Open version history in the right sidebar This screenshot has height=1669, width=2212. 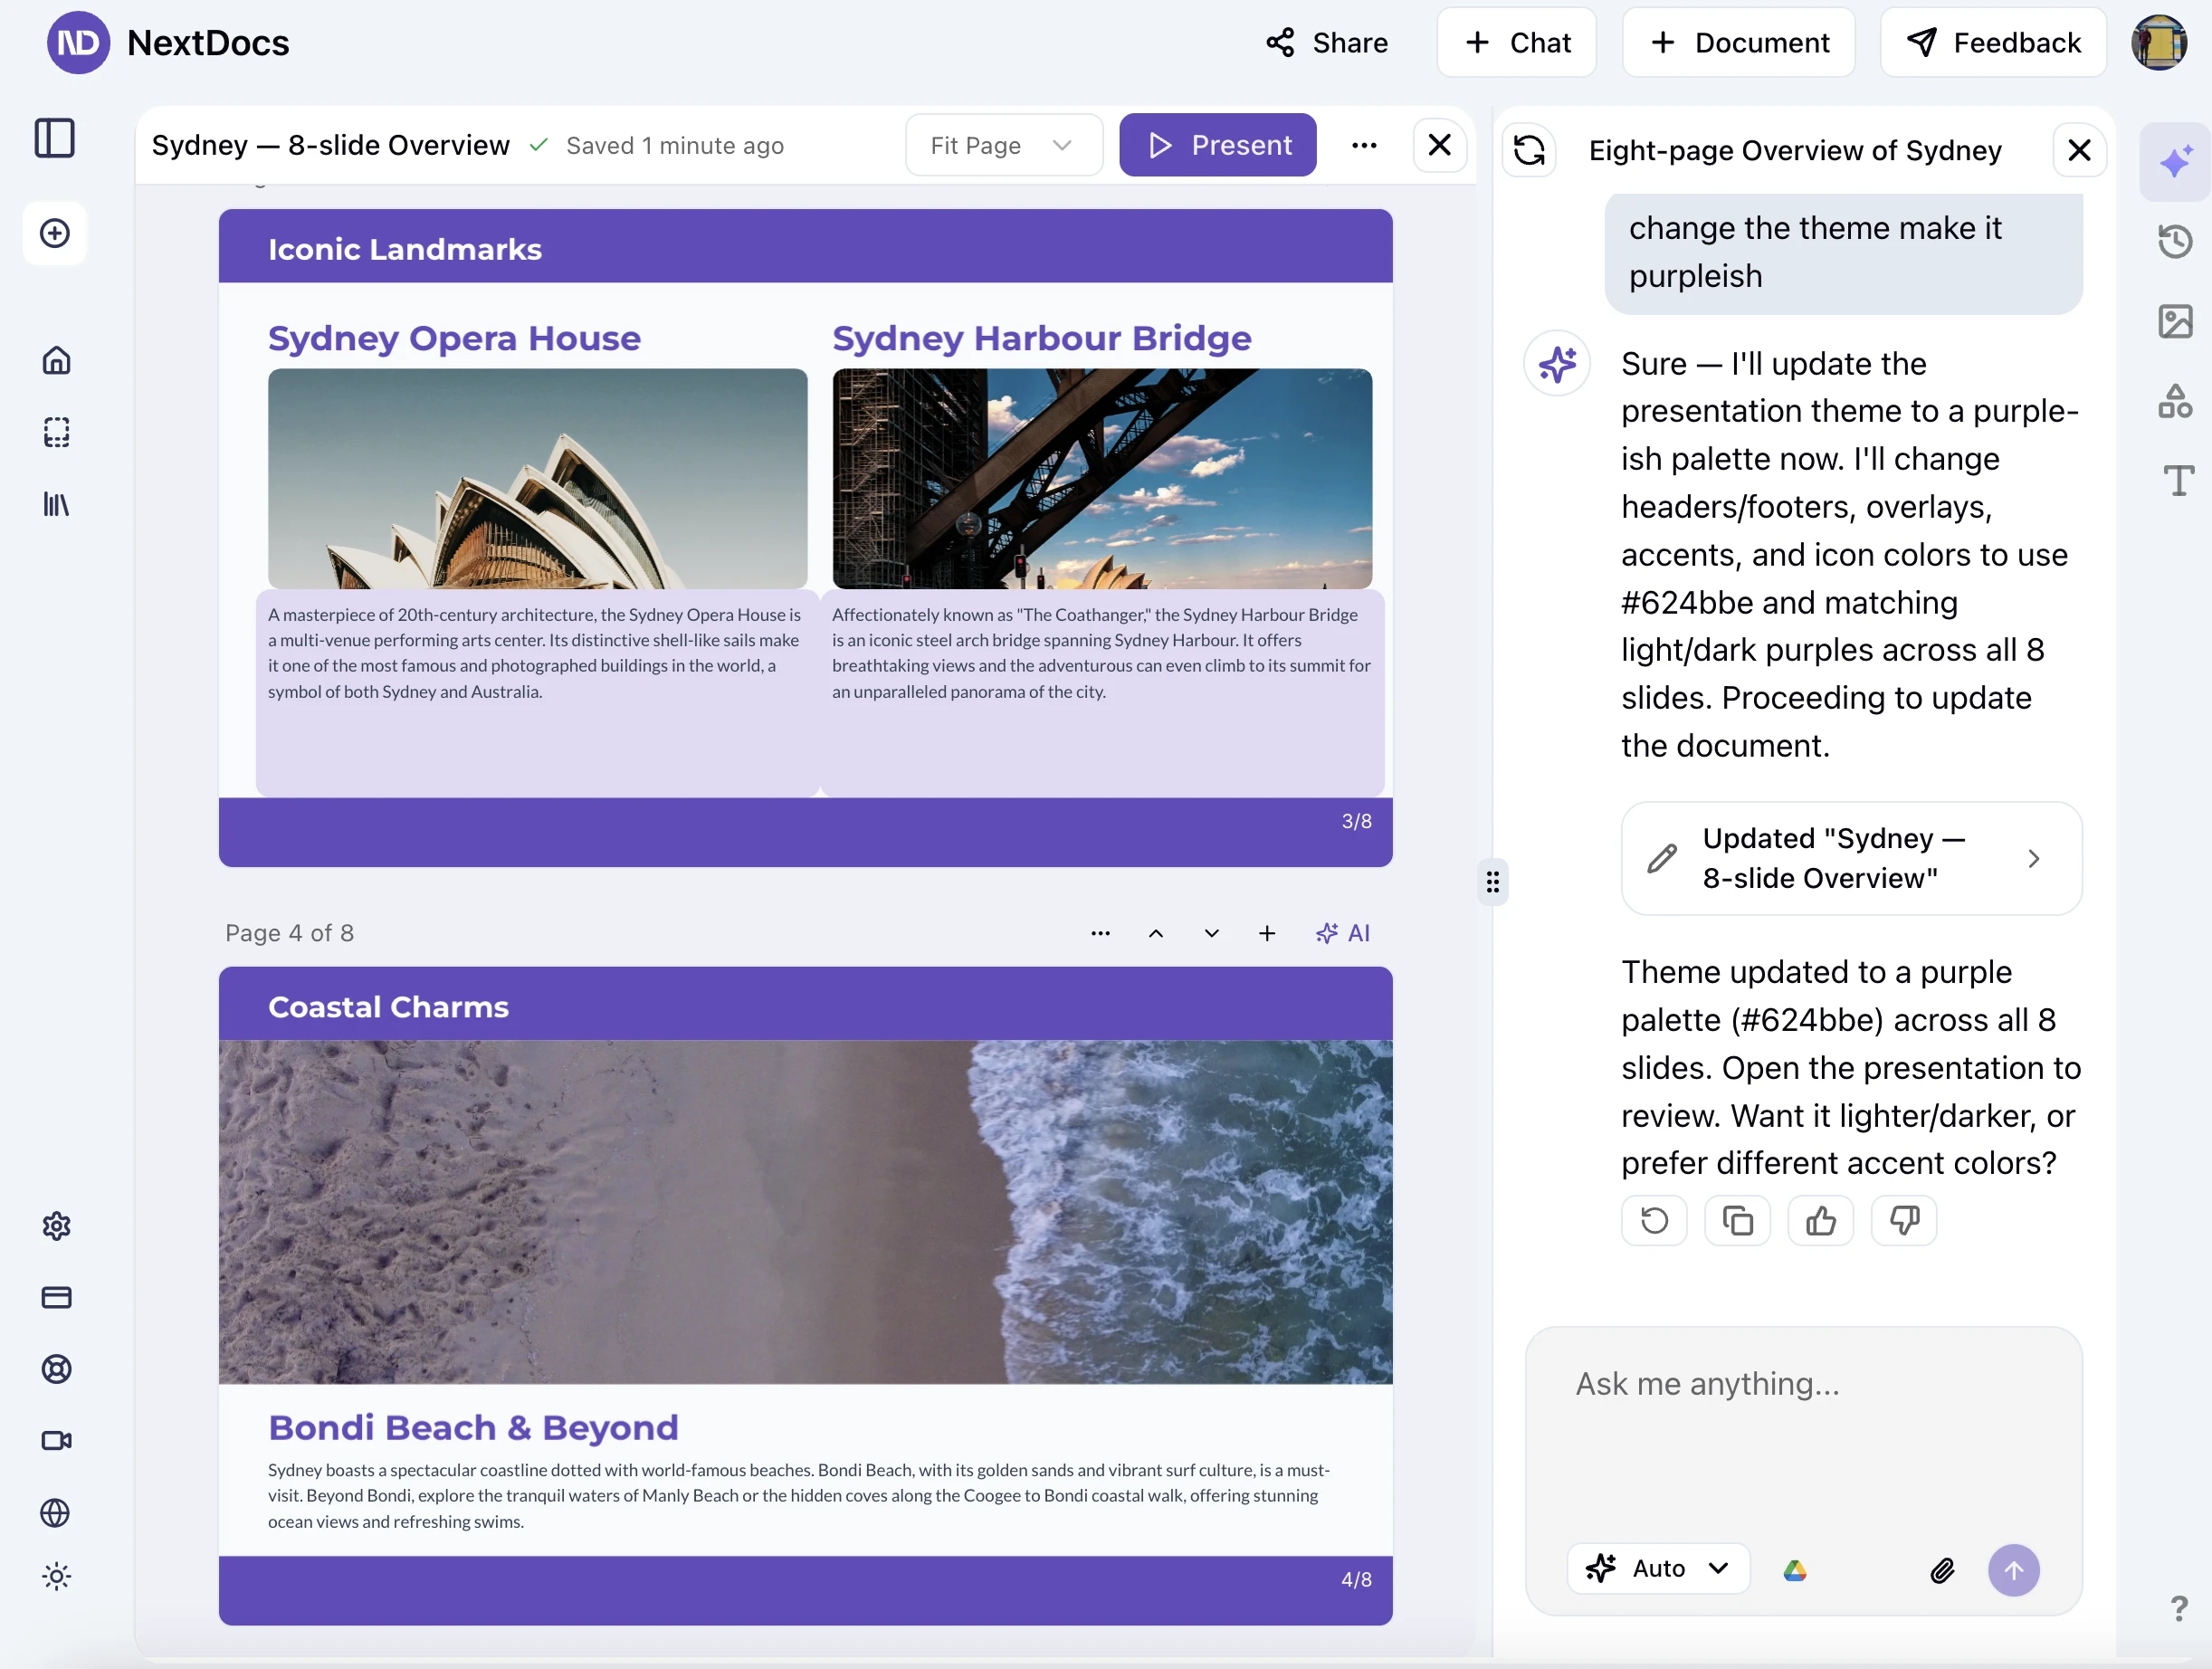pos(2174,240)
